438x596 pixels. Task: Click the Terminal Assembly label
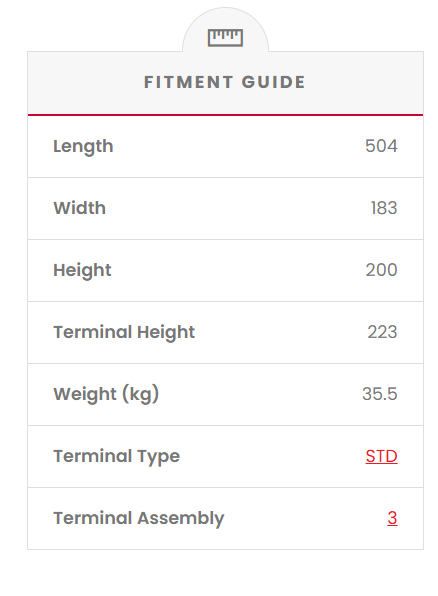click(x=139, y=518)
